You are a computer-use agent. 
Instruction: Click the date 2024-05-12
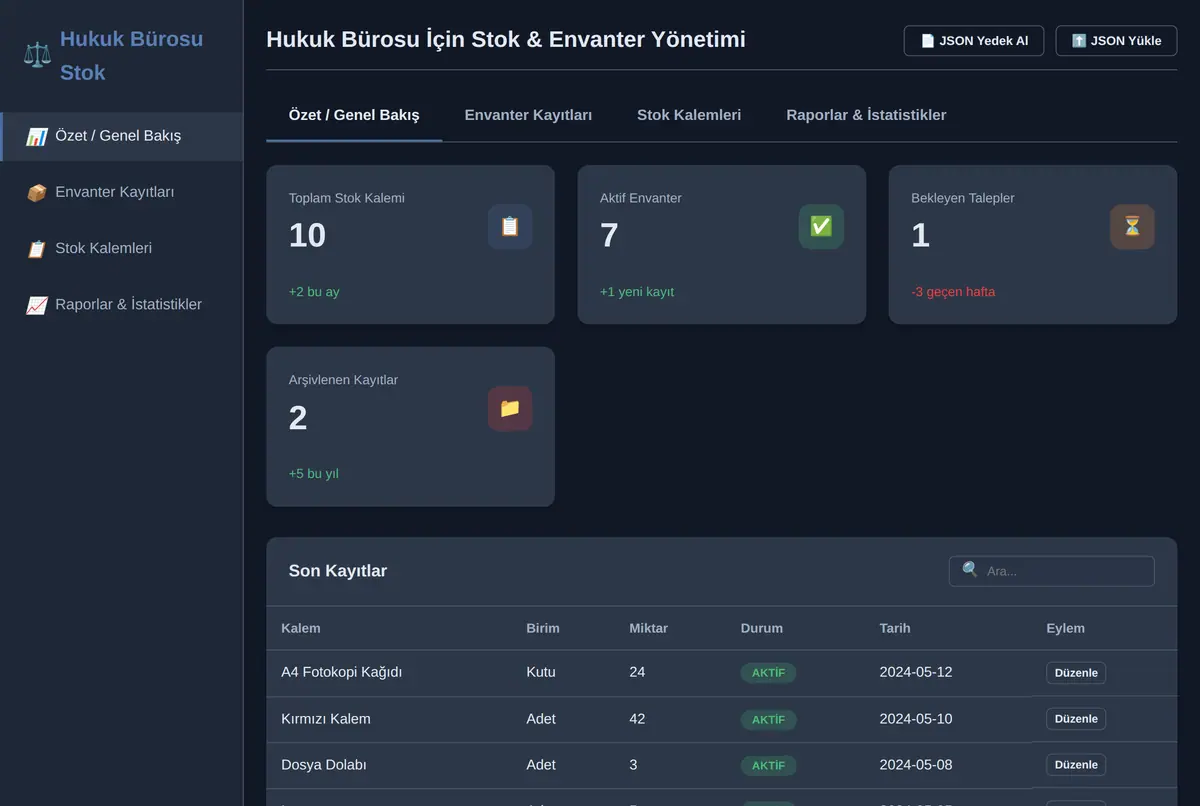point(916,672)
